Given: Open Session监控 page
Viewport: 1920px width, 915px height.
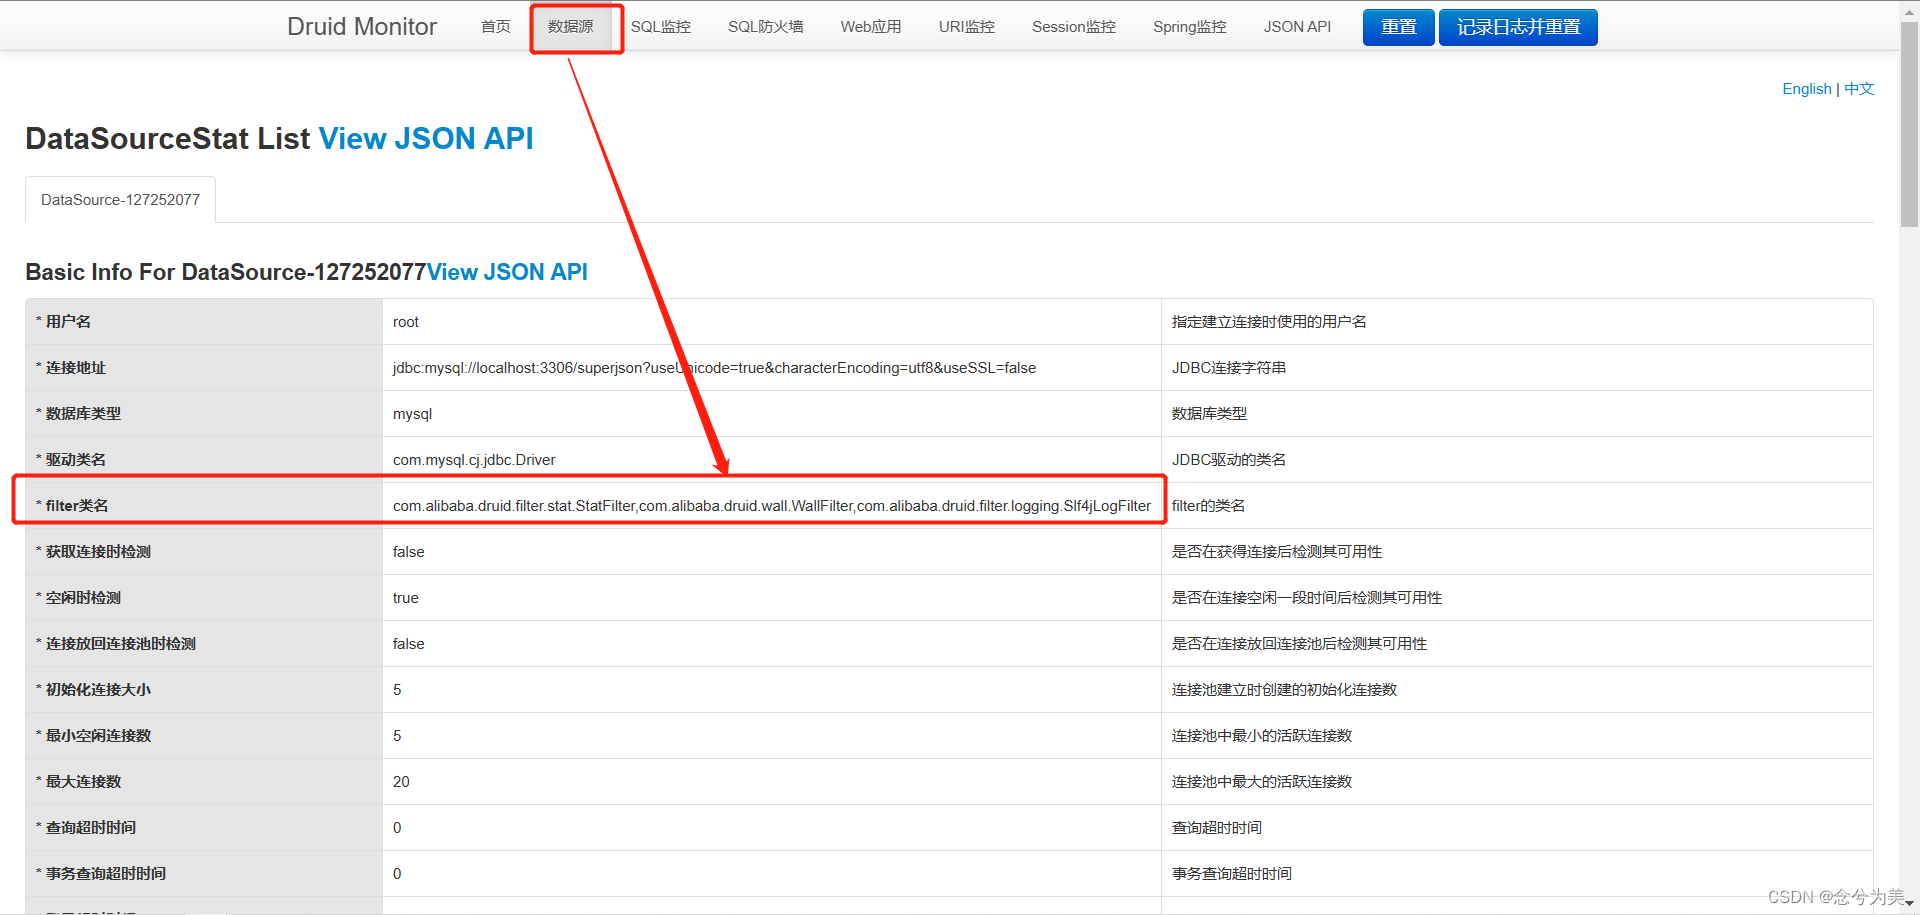Looking at the screenshot, I should (1074, 27).
